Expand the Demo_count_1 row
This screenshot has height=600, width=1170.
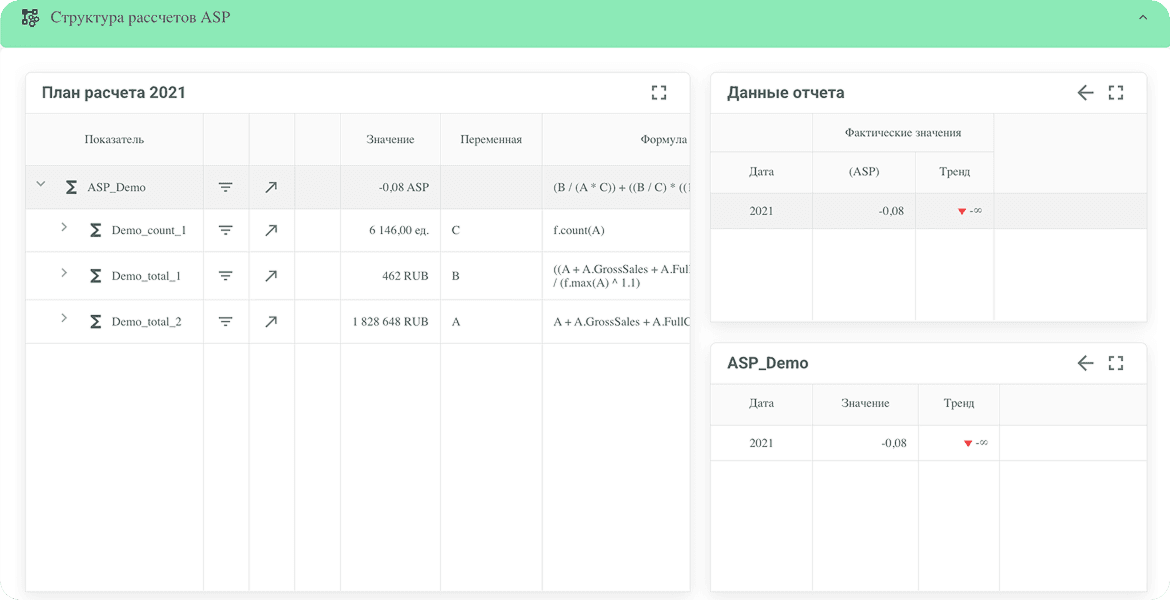pyautogui.click(x=64, y=227)
